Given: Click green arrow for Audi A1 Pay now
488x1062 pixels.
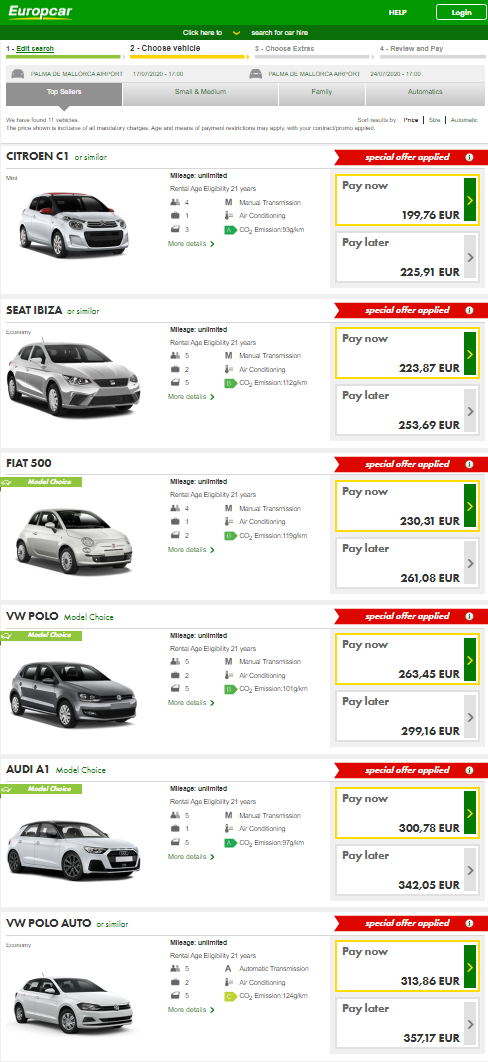Looking at the screenshot, I should [x=470, y=813].
